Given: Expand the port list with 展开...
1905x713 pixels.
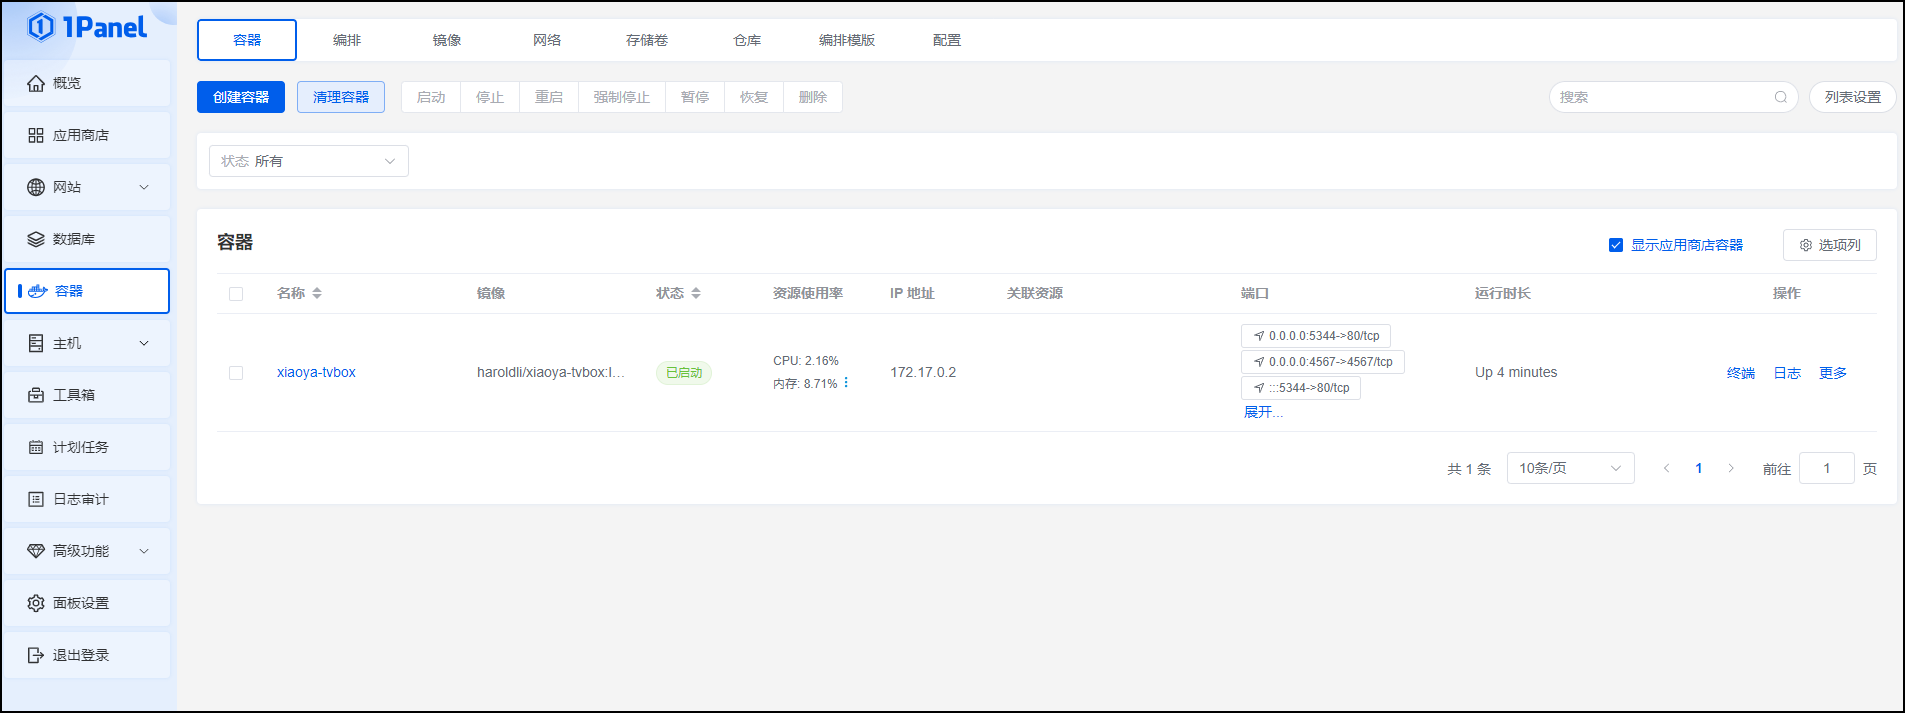Looking at the screenshot, I should pyautogui.click(x=1263, y=412).
